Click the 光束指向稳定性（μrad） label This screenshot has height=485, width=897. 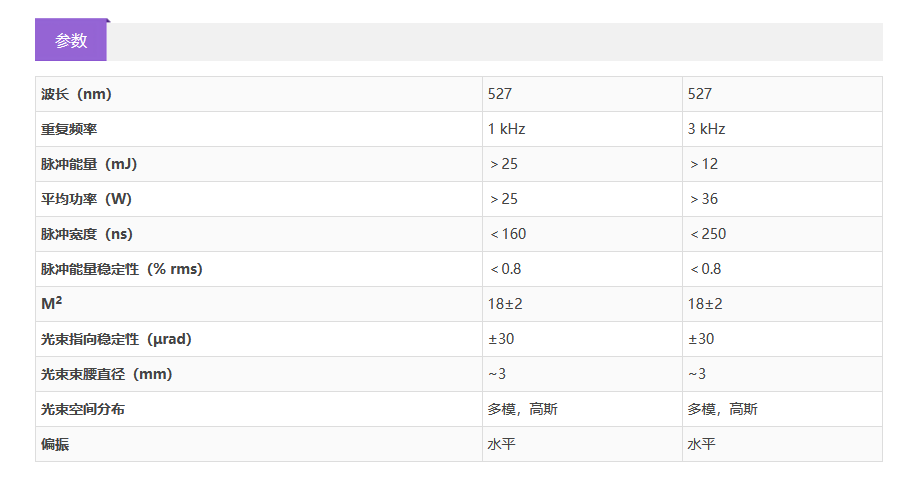116,339
